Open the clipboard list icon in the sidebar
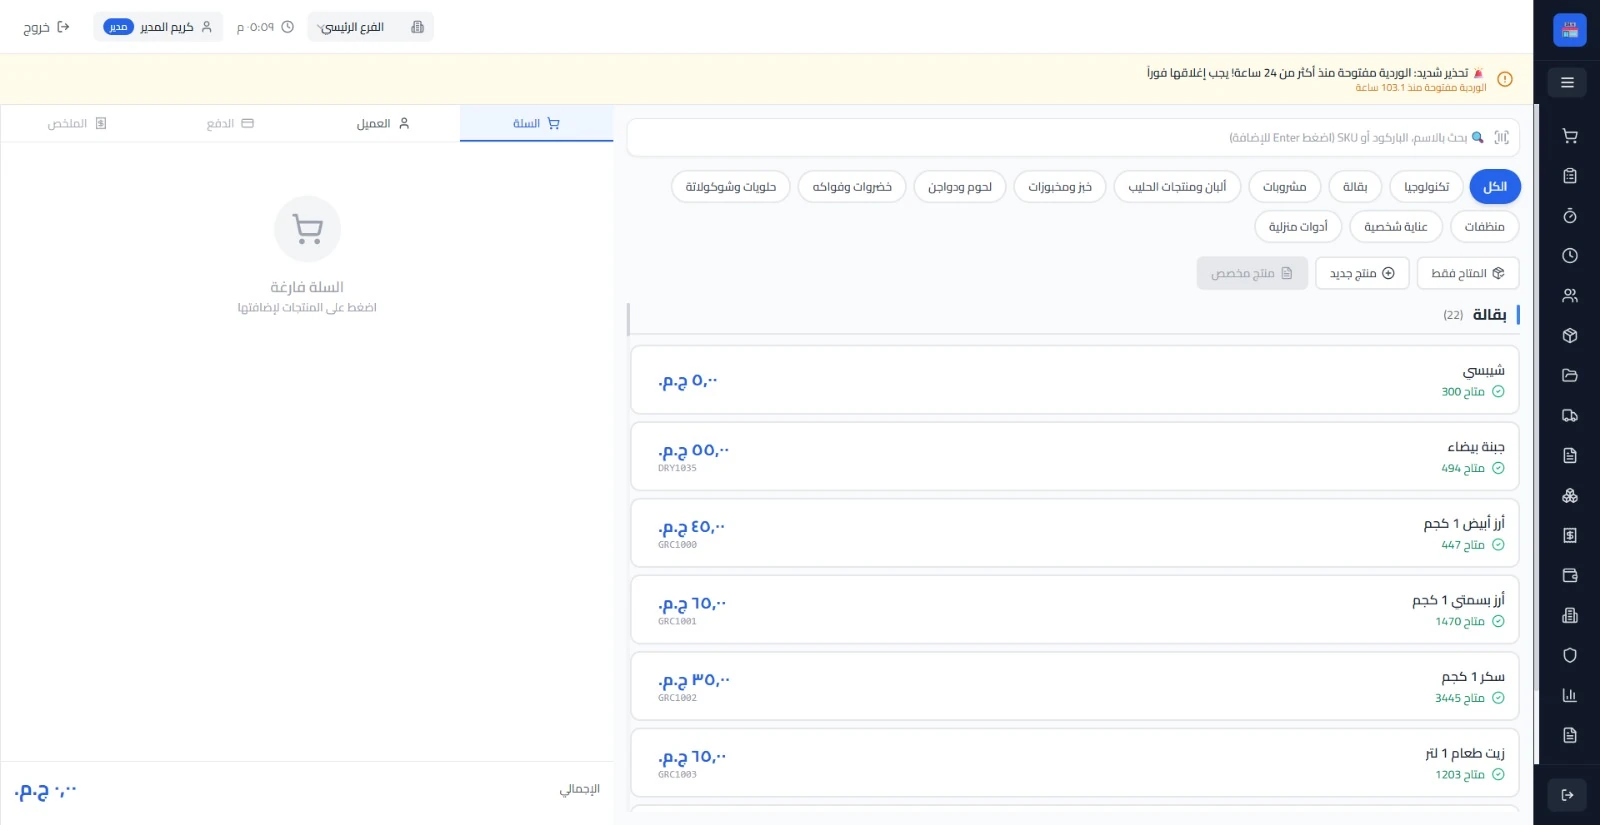This screenshot has width=1600, height=825. pos(1569,176)
